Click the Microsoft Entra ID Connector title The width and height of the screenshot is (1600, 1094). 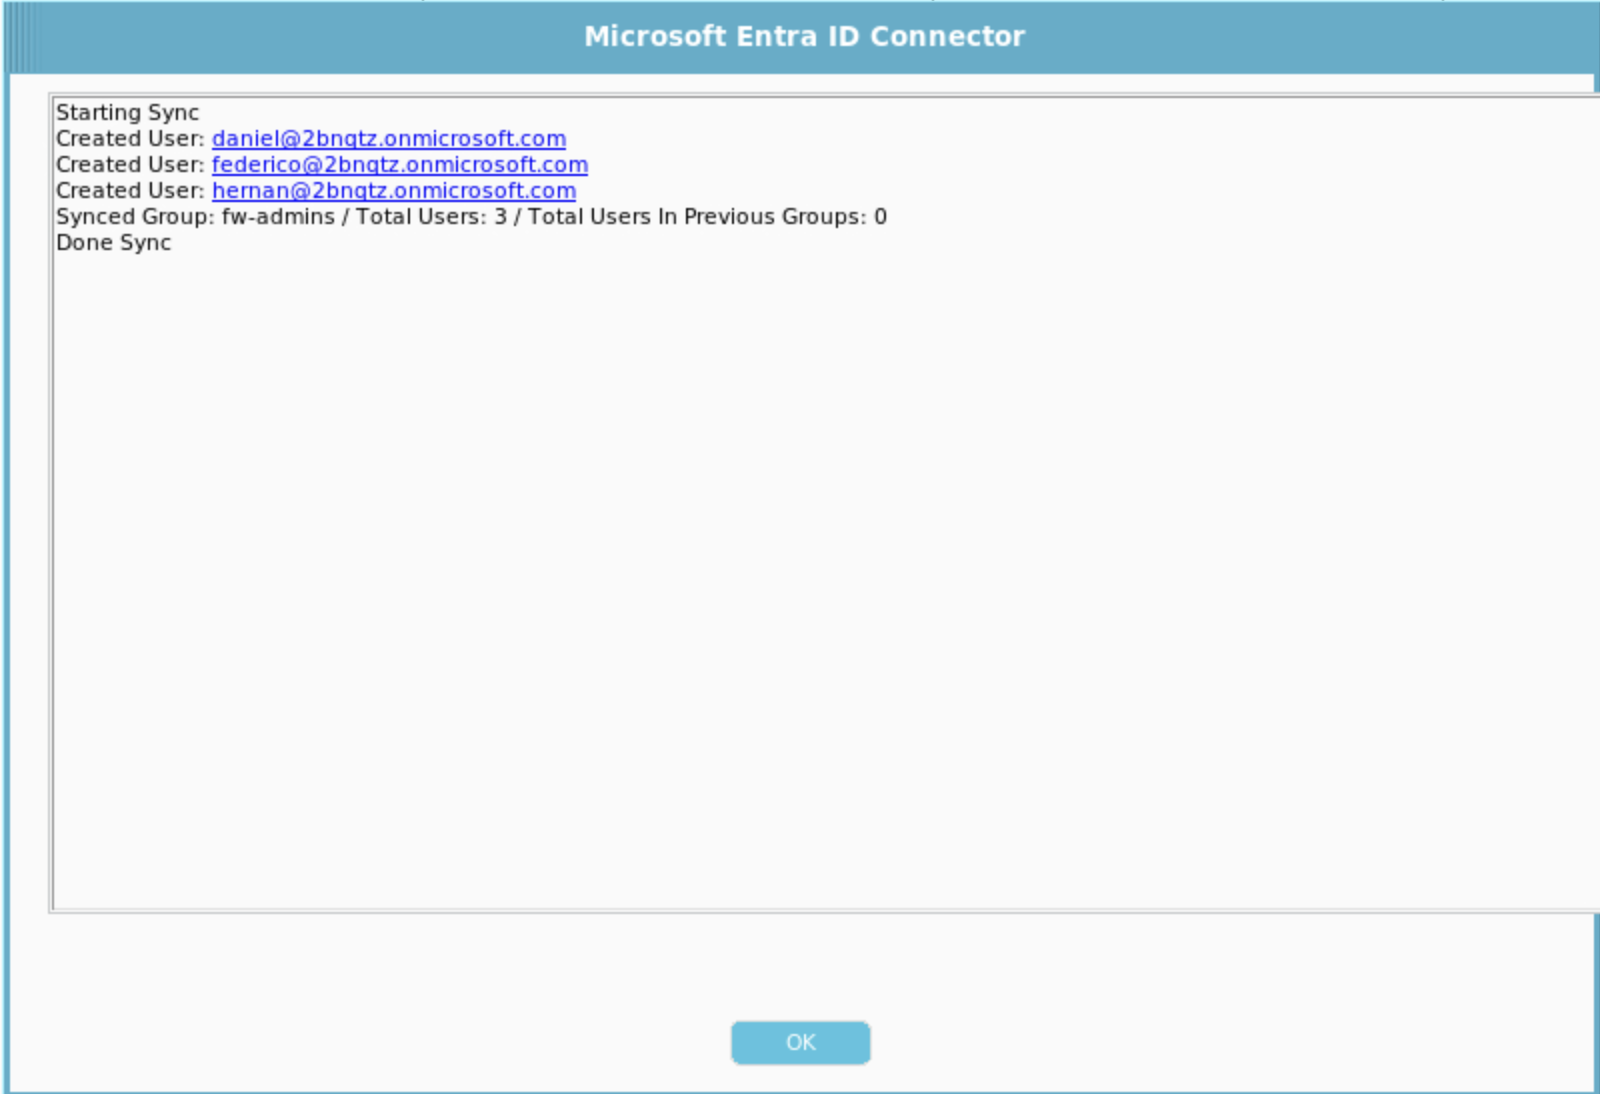tap(804, 36)
